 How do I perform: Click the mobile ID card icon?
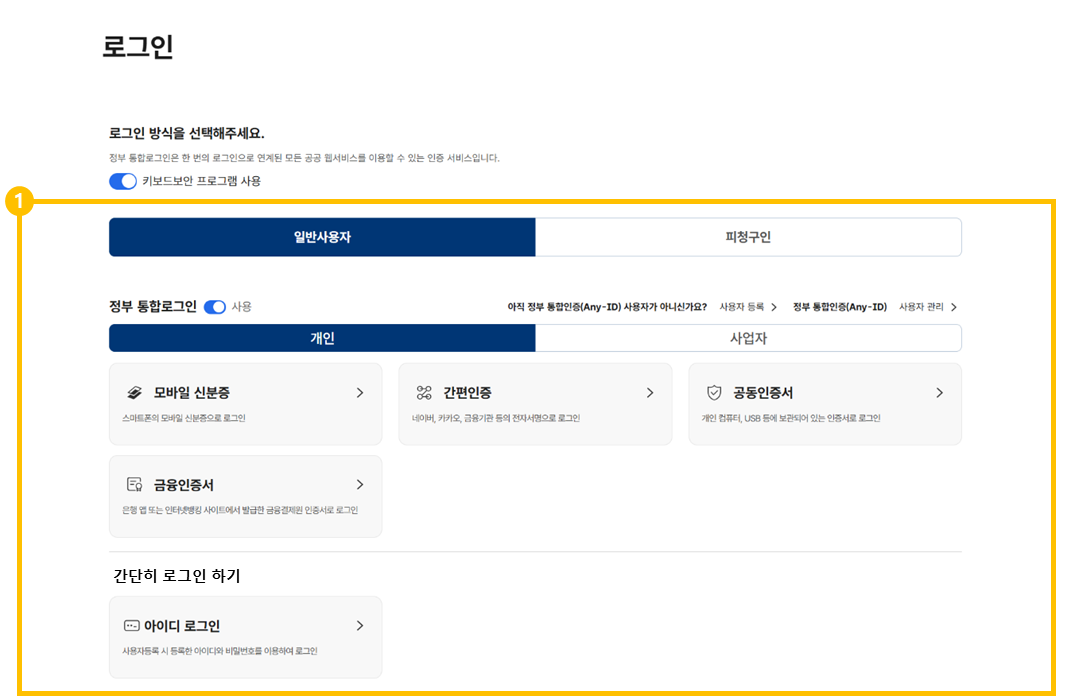coord(135,393)
